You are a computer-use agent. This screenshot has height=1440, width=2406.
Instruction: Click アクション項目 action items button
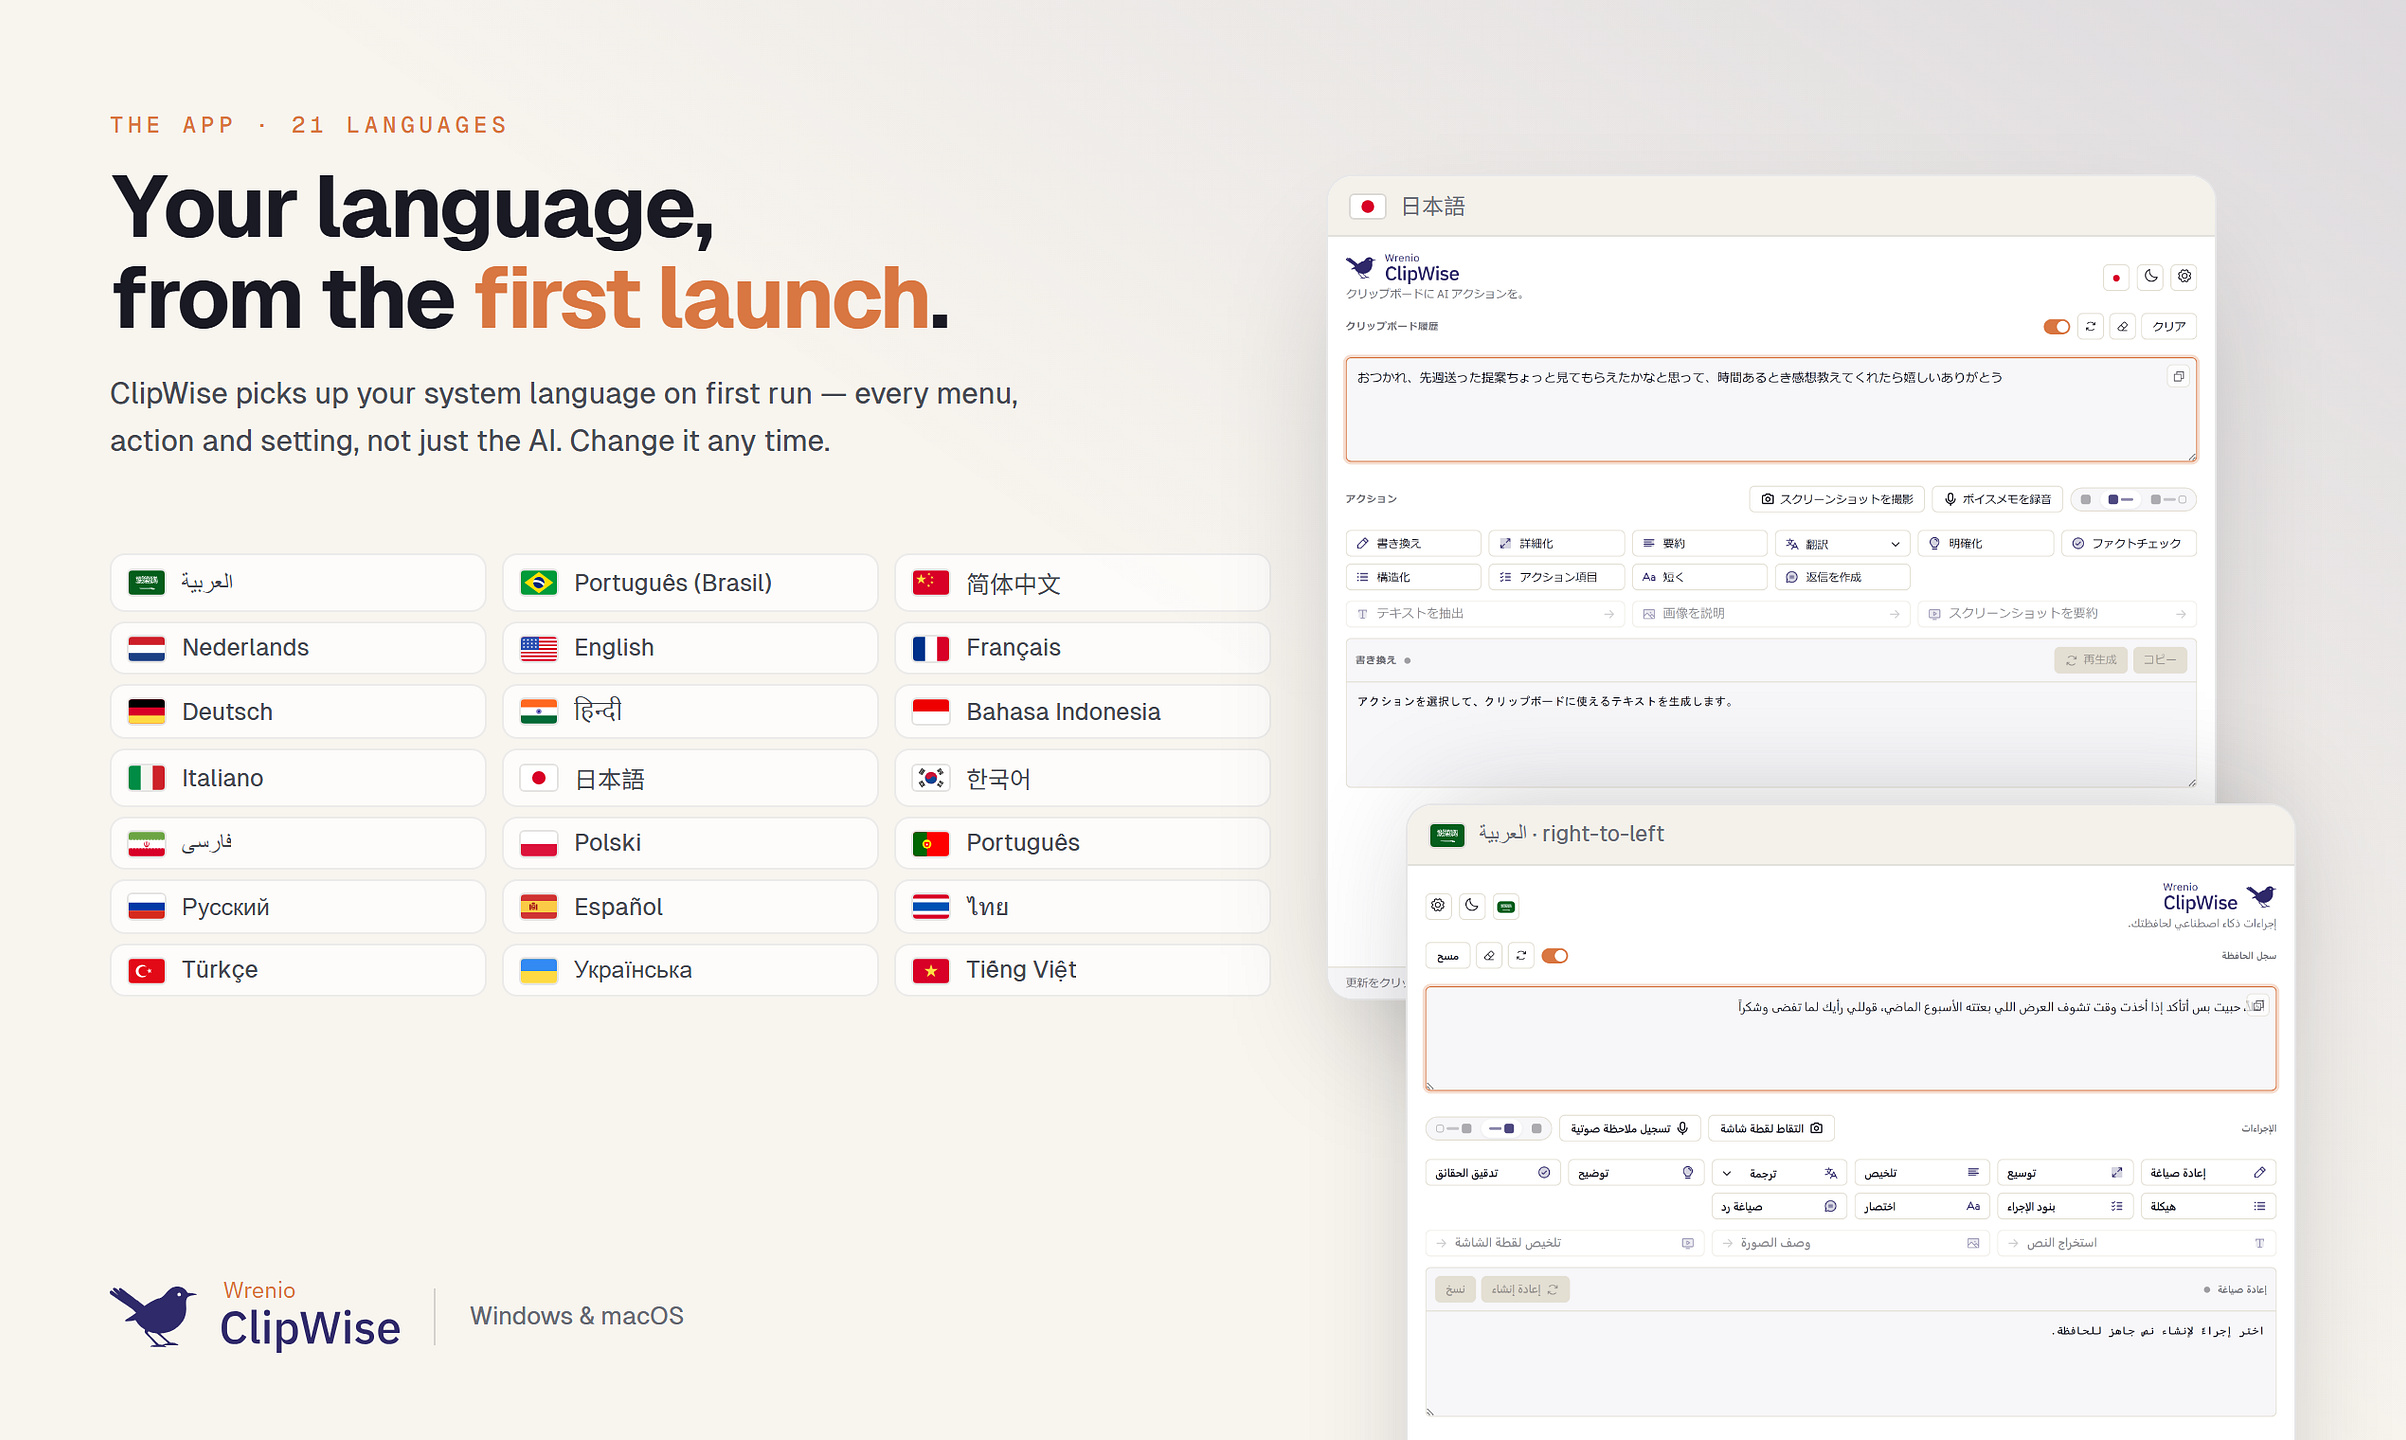(1556, 577)
